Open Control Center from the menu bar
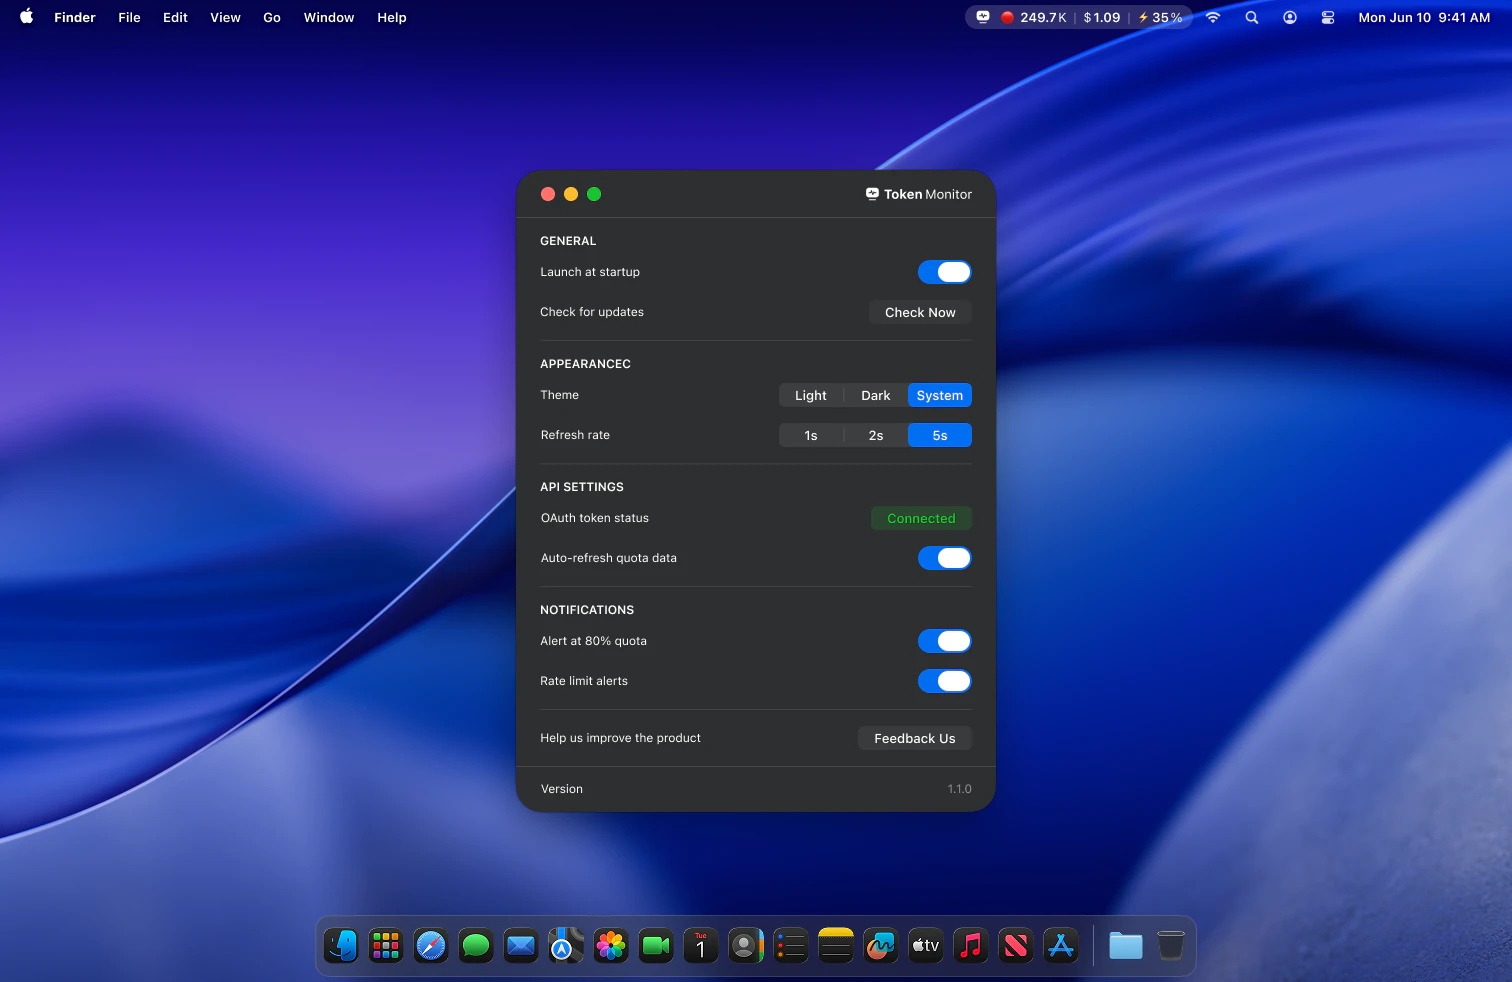 [x=1327, y=17]
